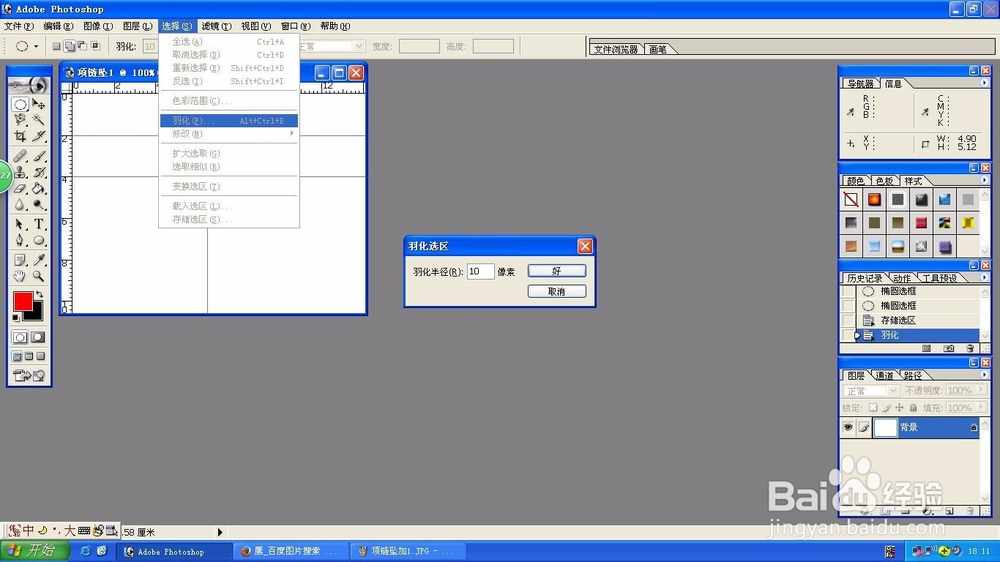Open the Styles panel options menu arrow
1000x562 pixels.
point(984,181)
